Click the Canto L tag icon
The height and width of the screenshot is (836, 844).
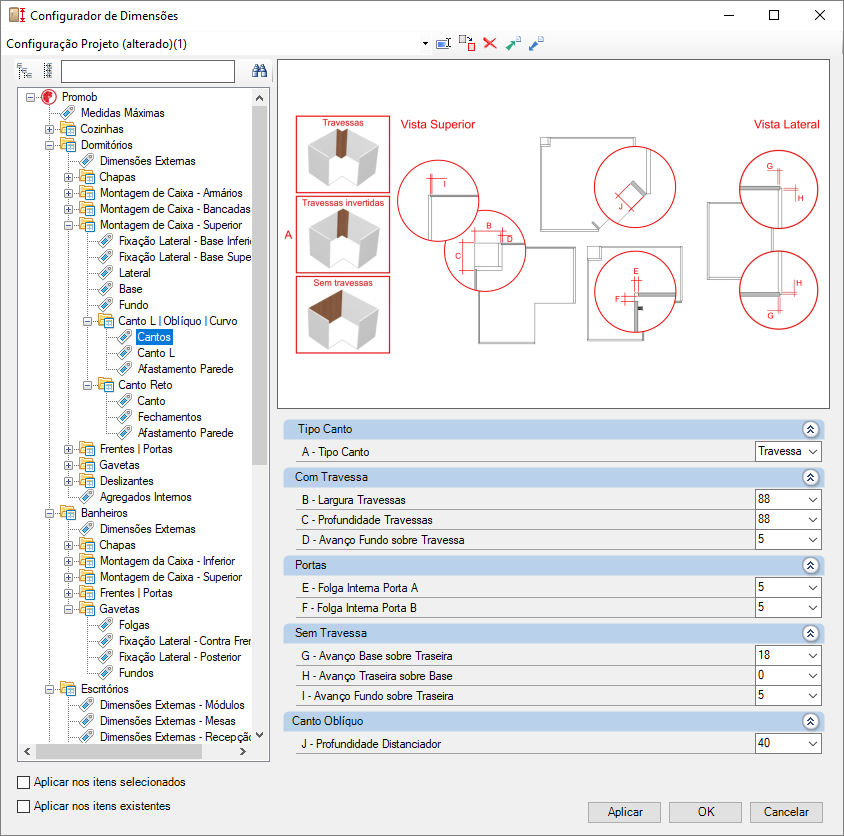(125, 353)
